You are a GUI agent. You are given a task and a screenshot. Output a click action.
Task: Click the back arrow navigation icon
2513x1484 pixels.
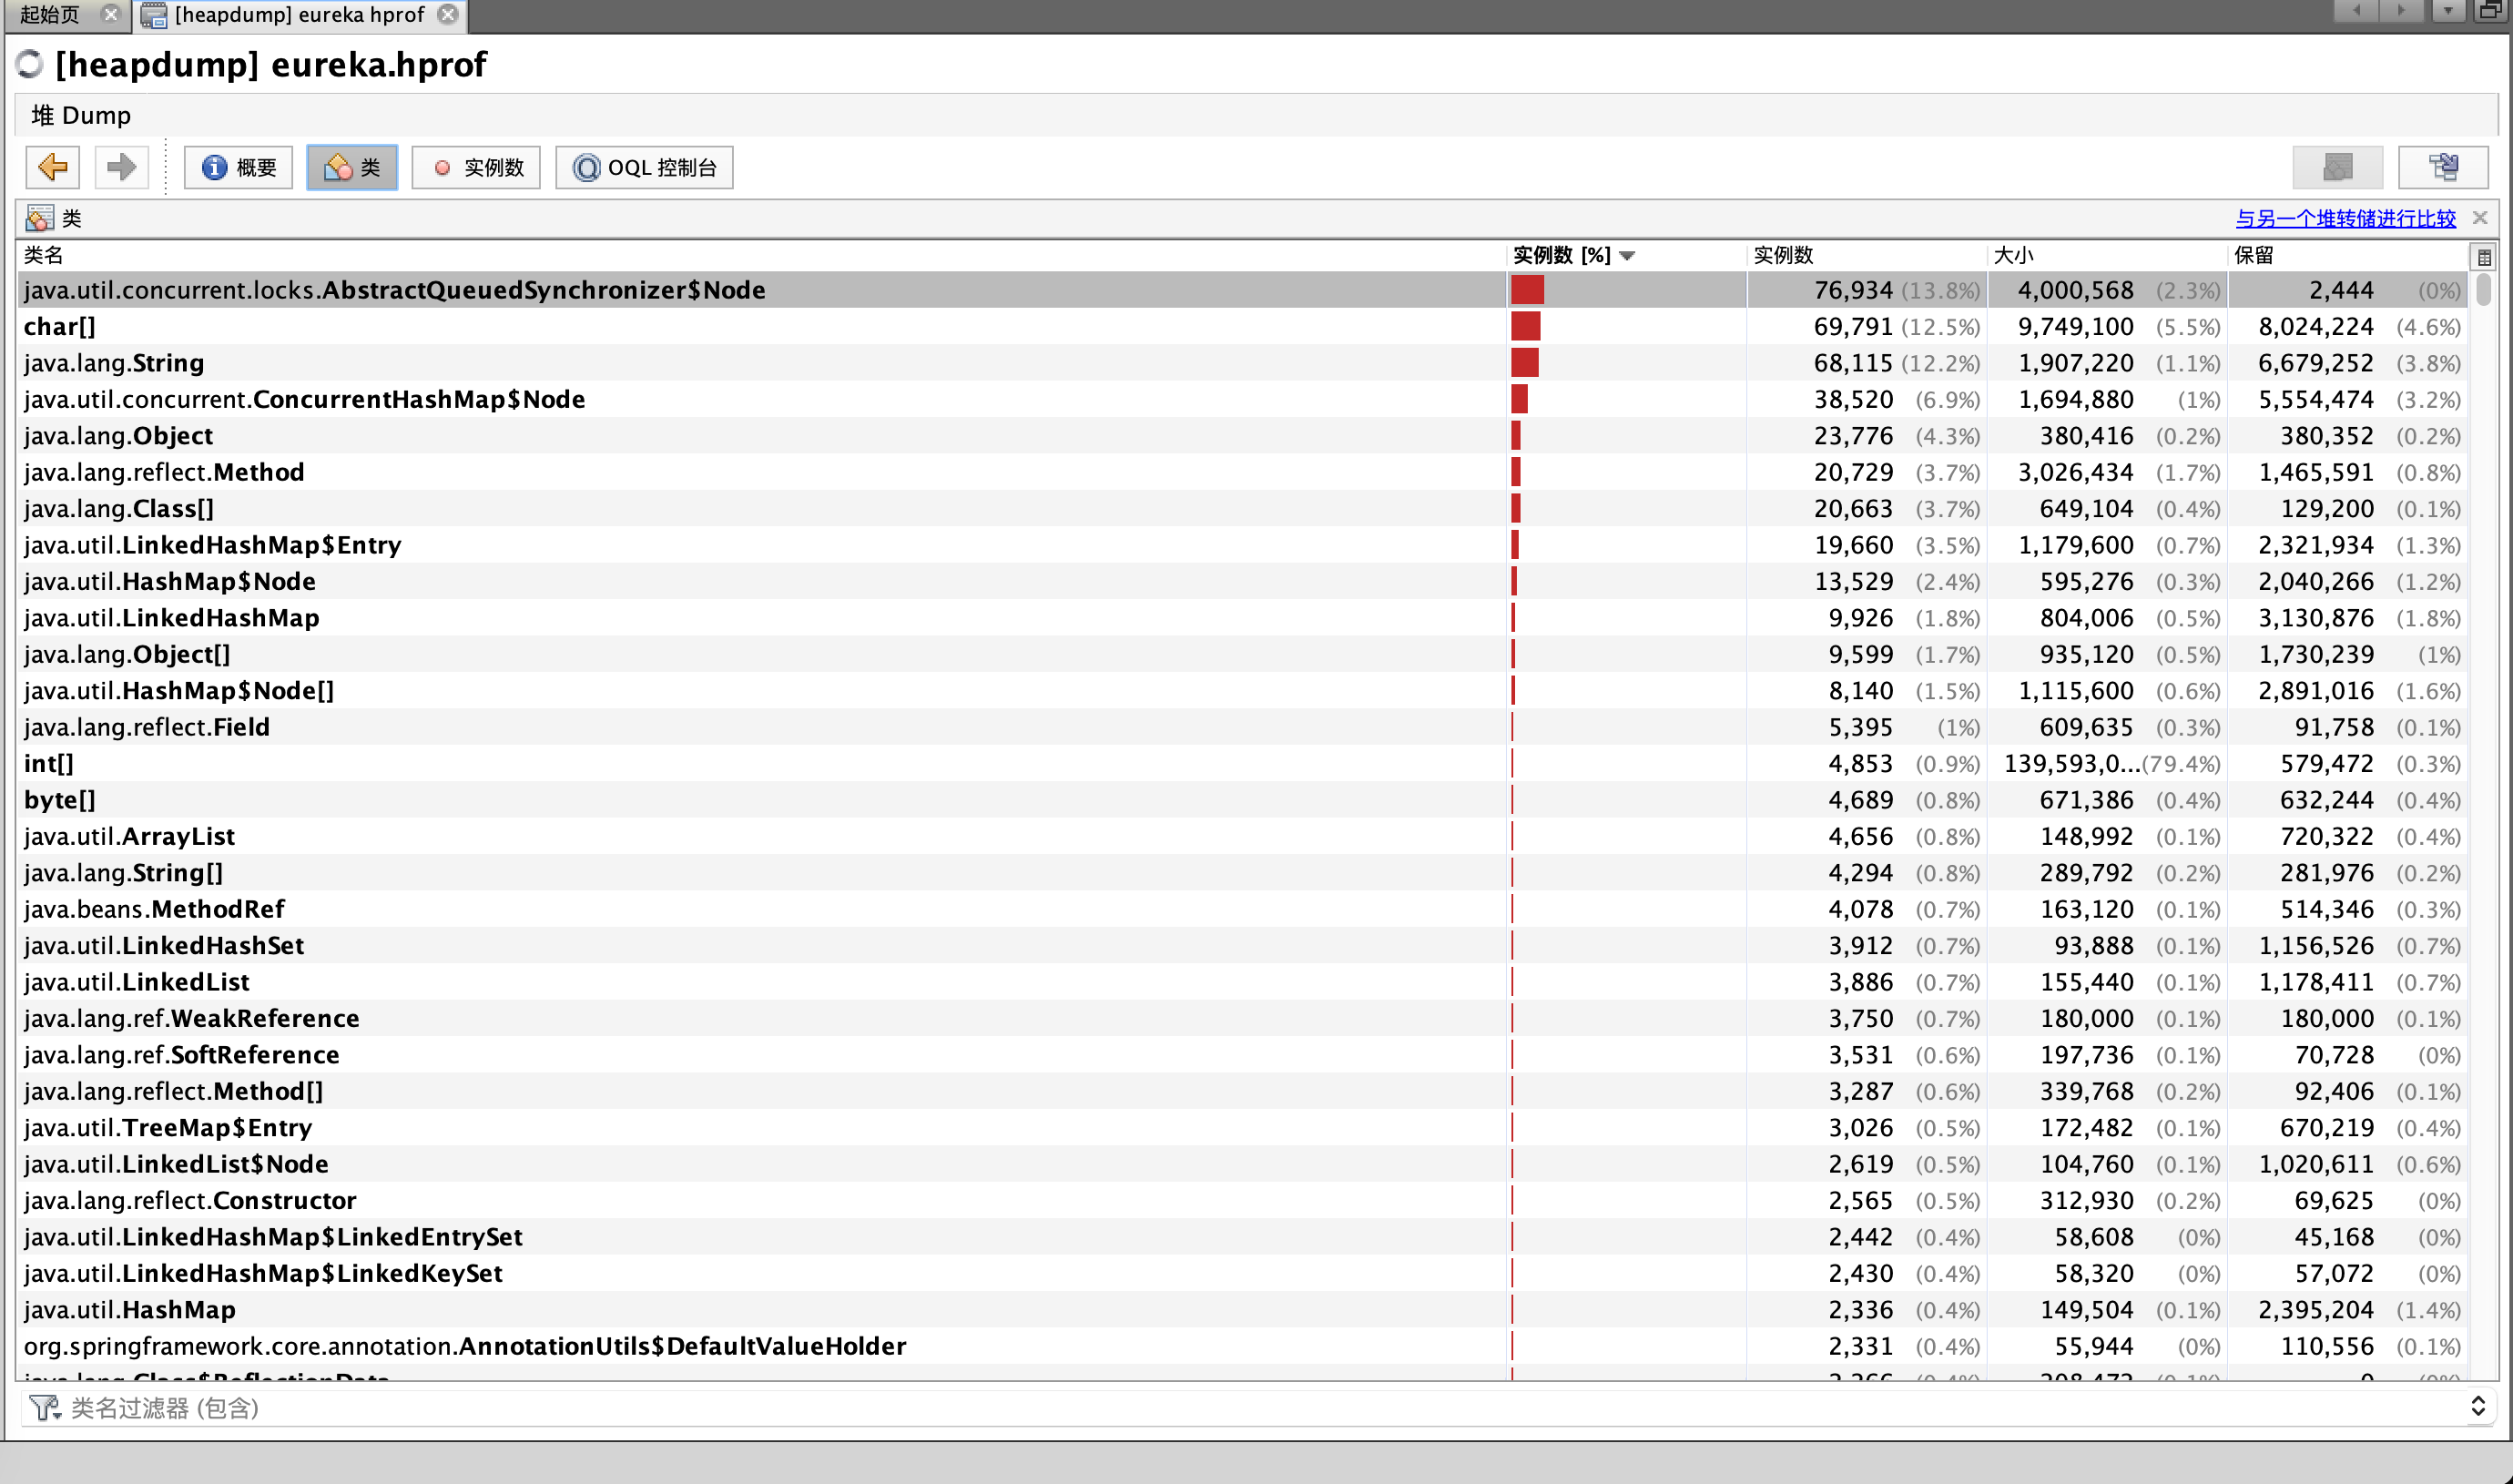tap(52, 167)
